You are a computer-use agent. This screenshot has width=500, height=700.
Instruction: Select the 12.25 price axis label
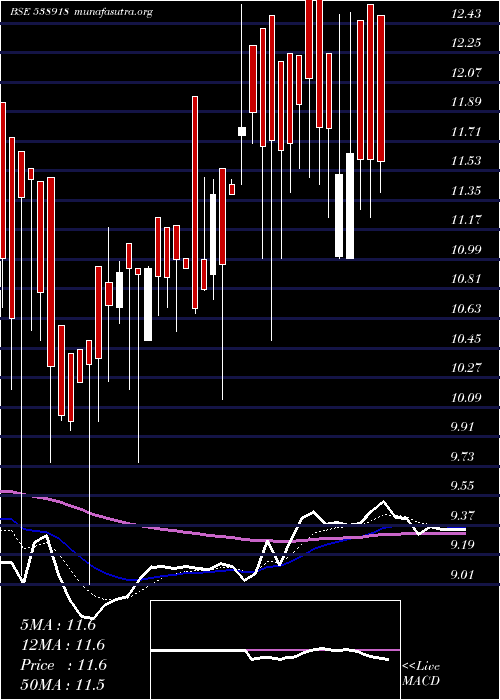pos(466,43)
